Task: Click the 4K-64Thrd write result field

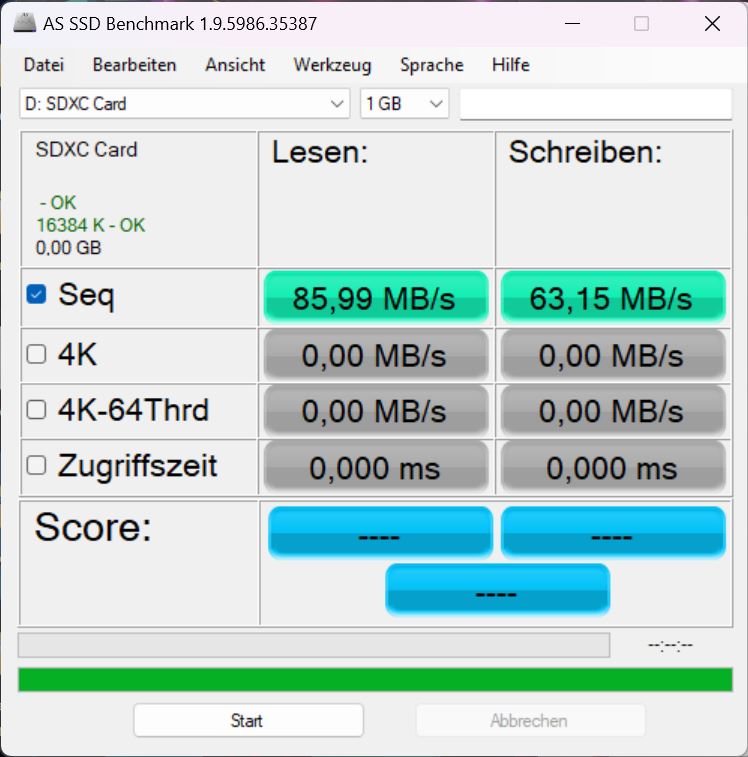Action: [613, 411]
